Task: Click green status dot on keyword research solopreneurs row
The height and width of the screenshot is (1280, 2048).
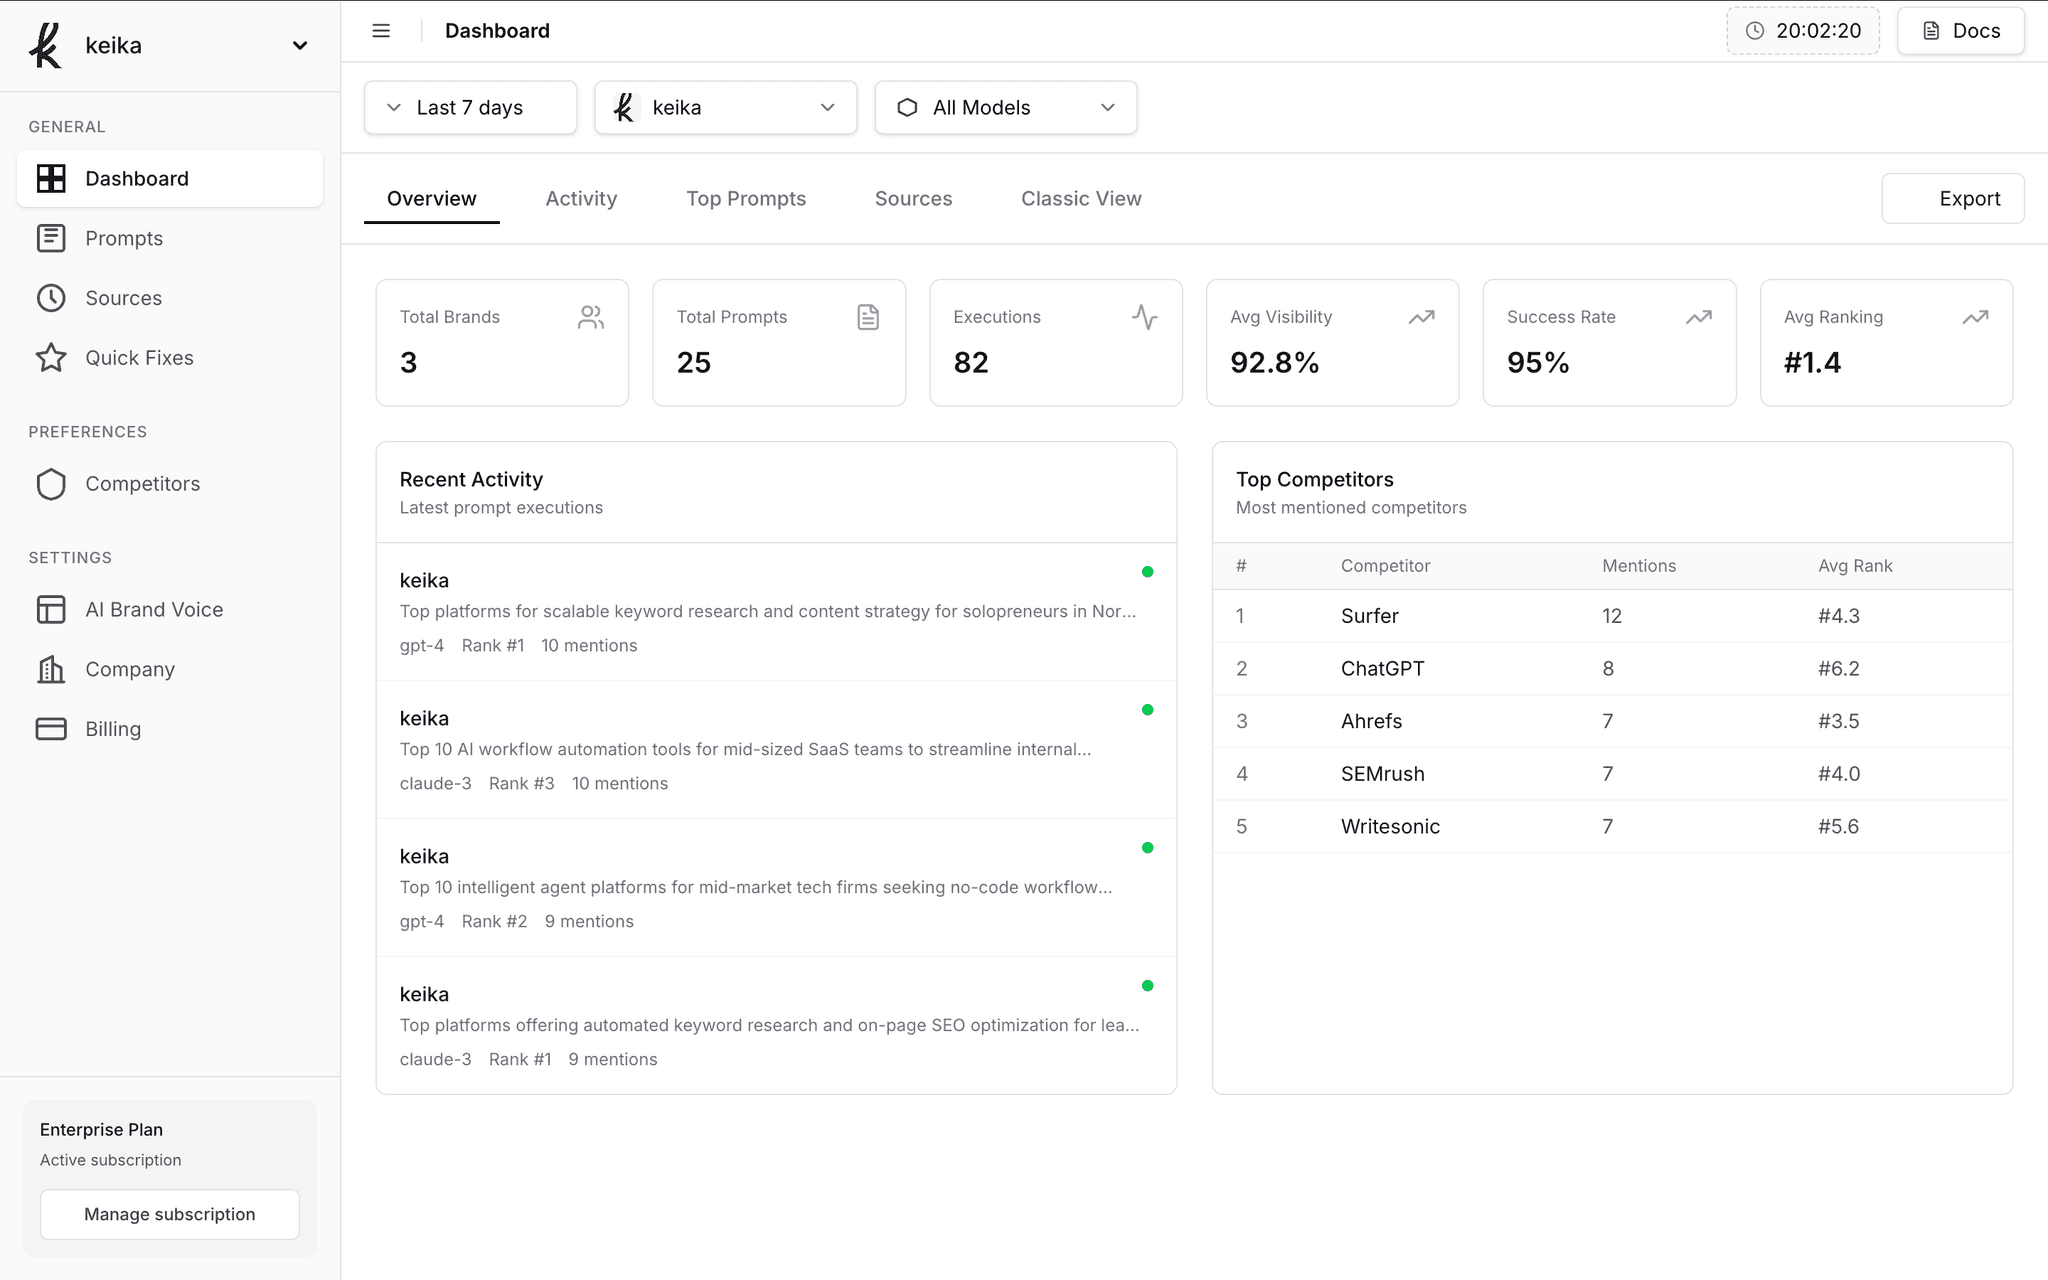Action: 1148,572
